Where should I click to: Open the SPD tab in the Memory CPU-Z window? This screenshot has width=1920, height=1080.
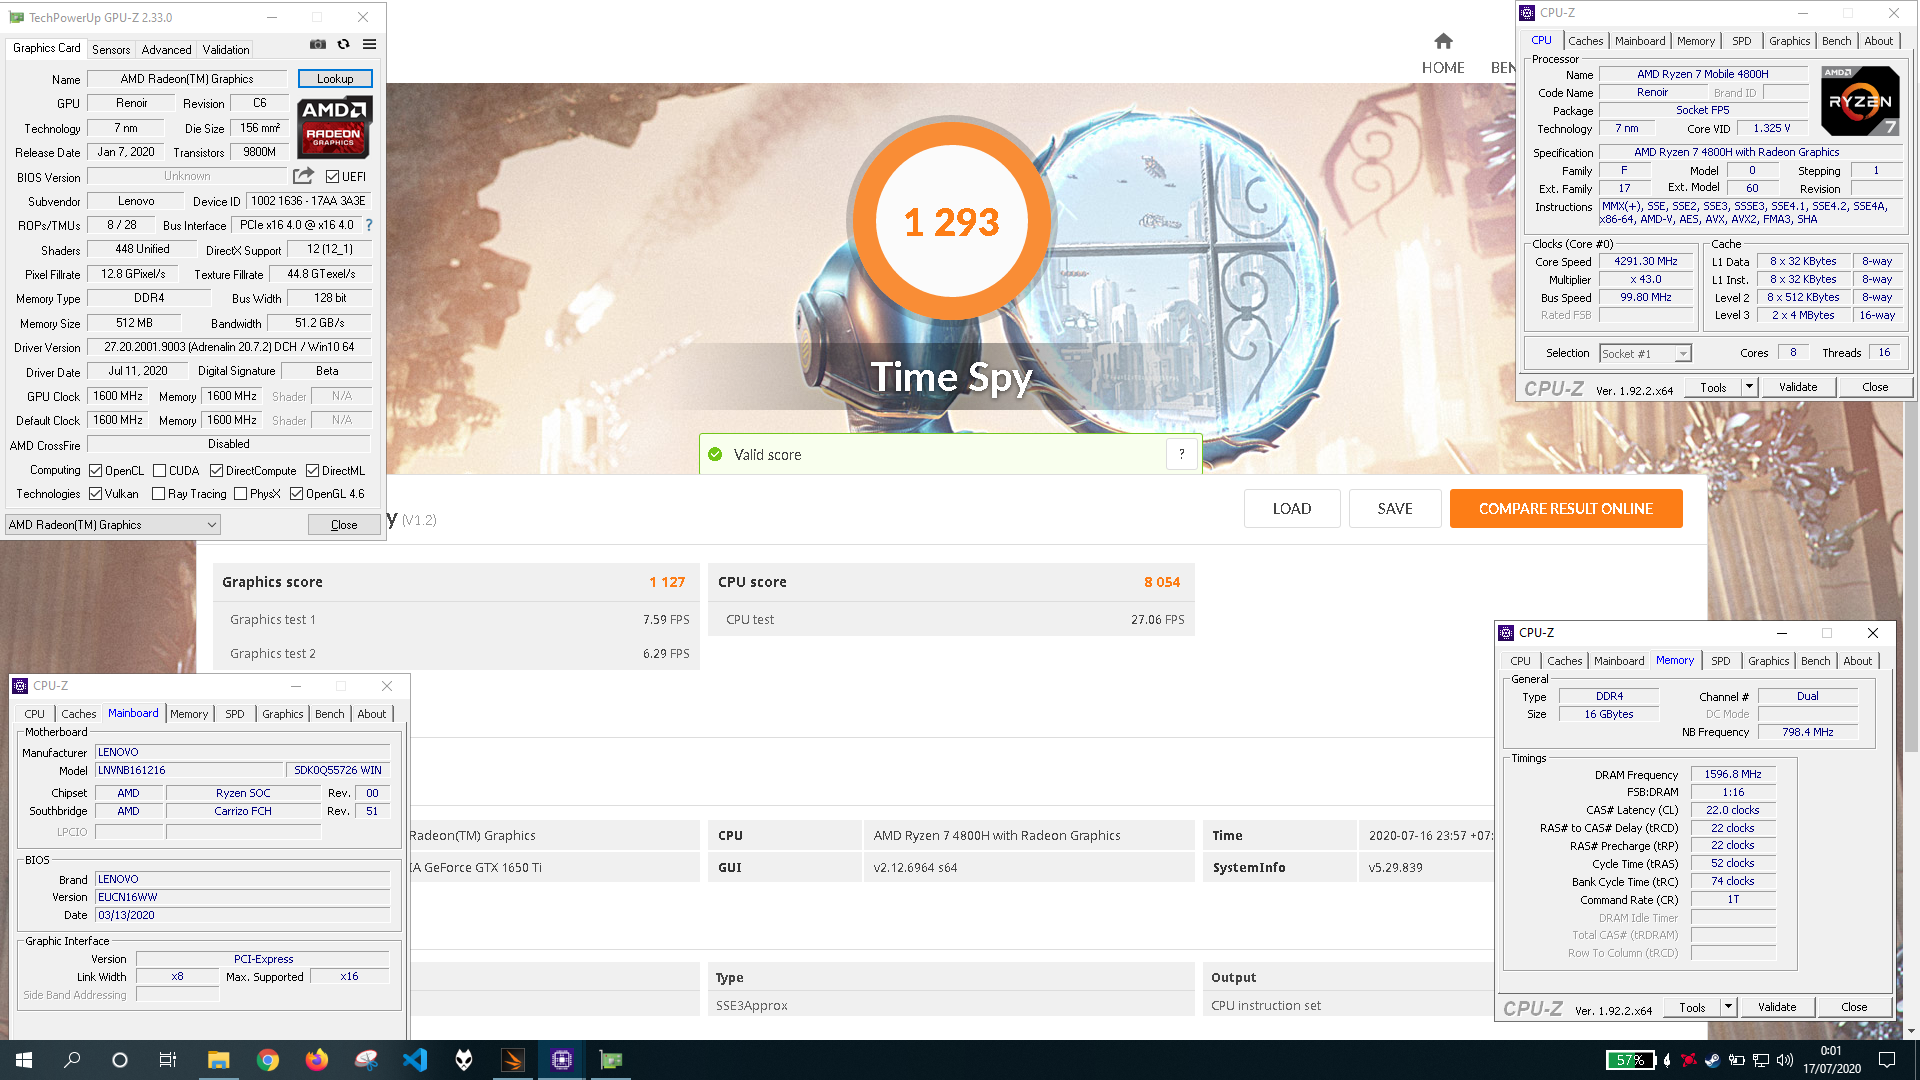(x=1720, y=661)
